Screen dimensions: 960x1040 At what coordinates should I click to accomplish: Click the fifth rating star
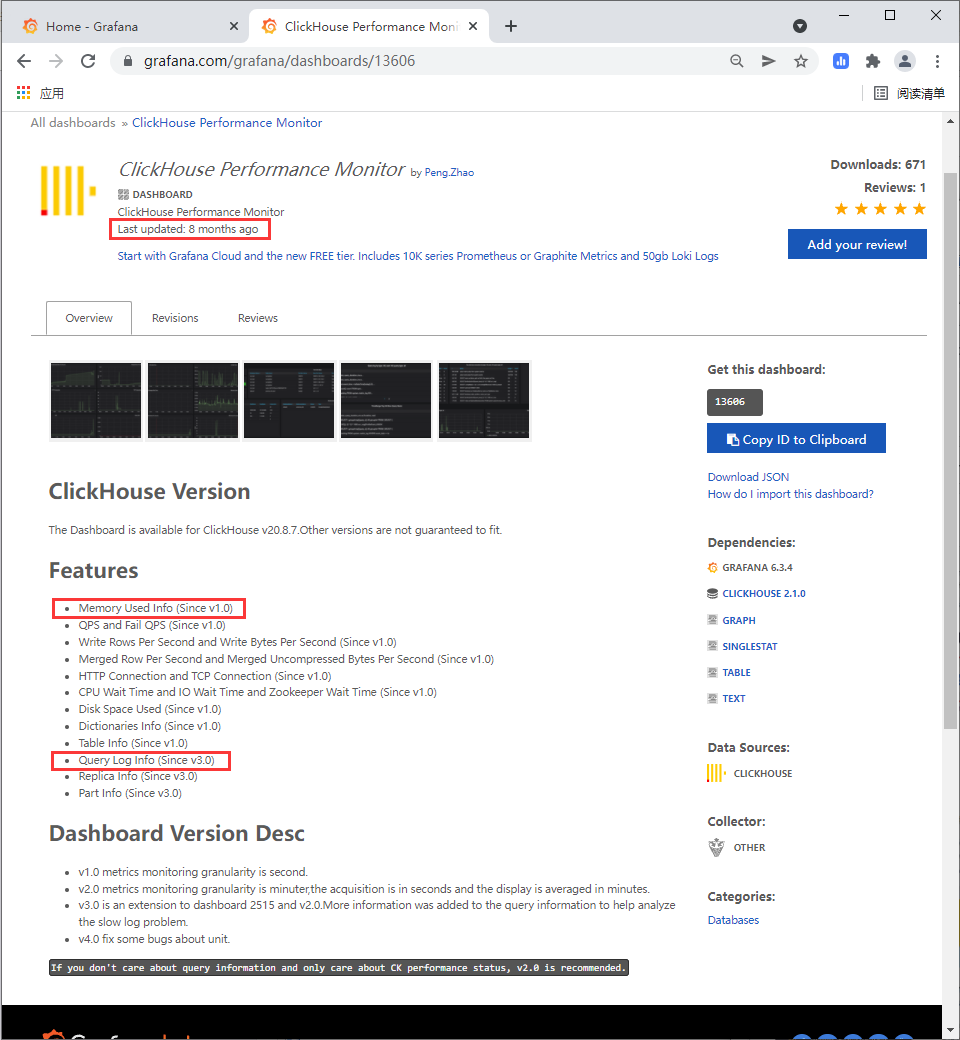click(x=919, y=210)
